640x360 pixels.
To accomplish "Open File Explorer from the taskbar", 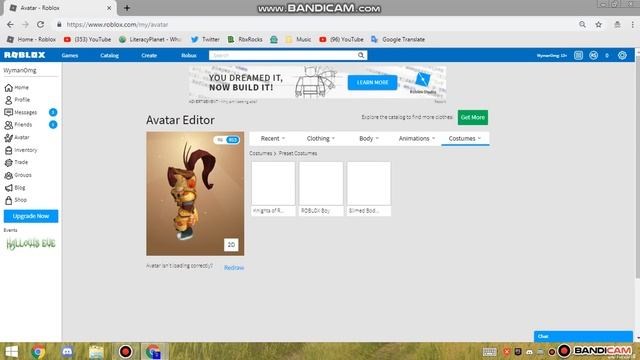I will 96,351.
